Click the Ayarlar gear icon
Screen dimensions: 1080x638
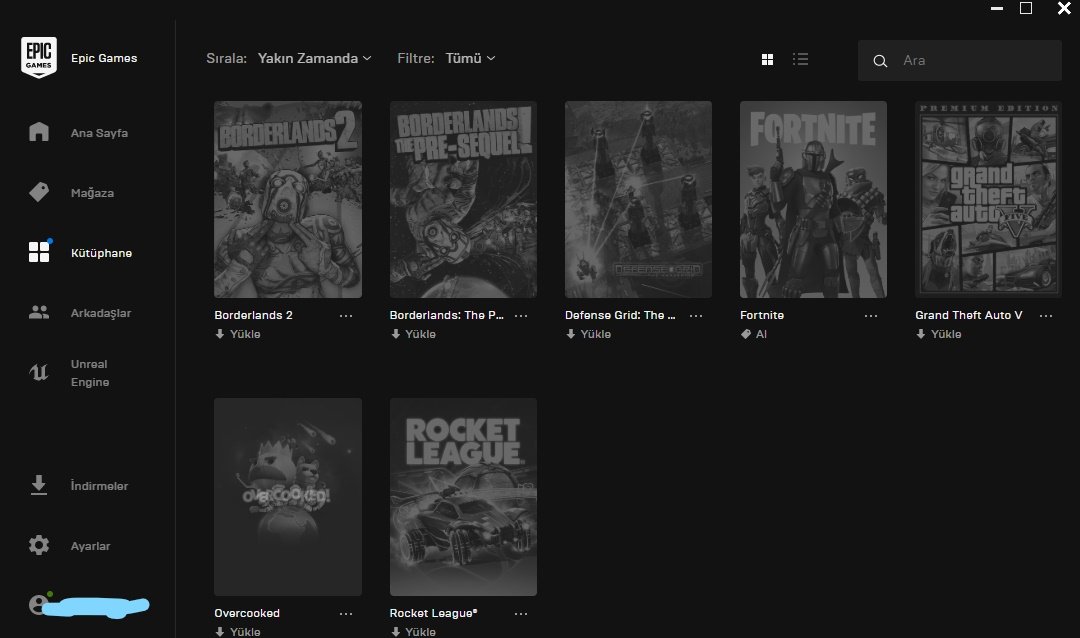click(x=39, y=545)
